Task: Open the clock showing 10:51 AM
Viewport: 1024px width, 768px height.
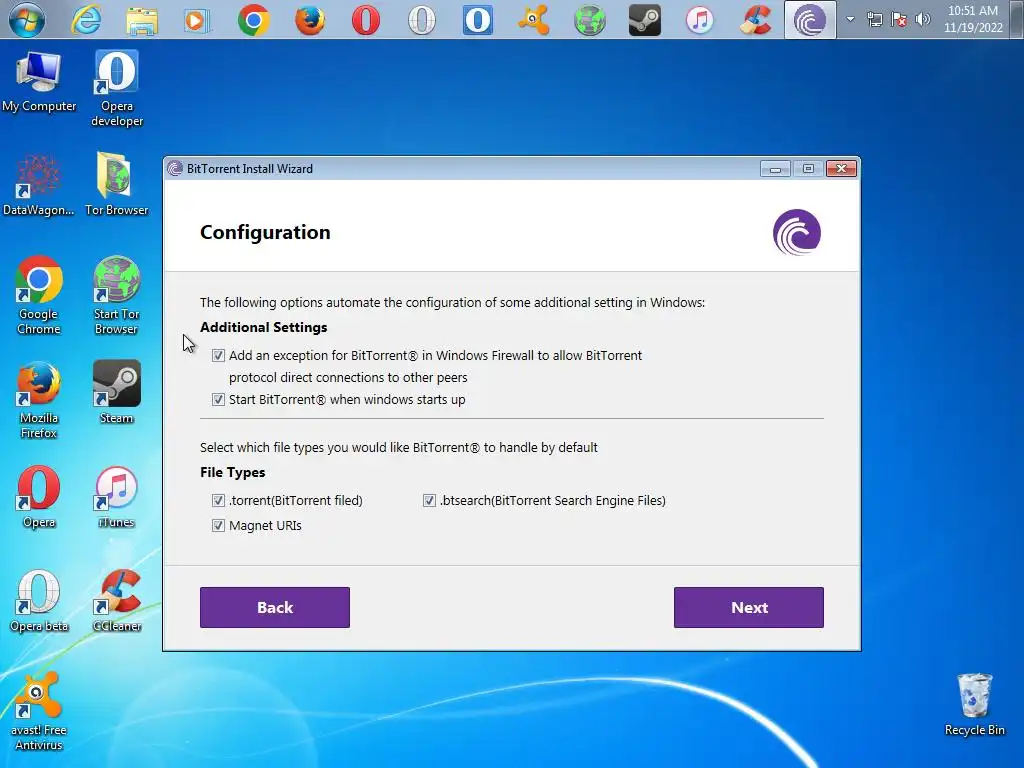Action: 973,19
